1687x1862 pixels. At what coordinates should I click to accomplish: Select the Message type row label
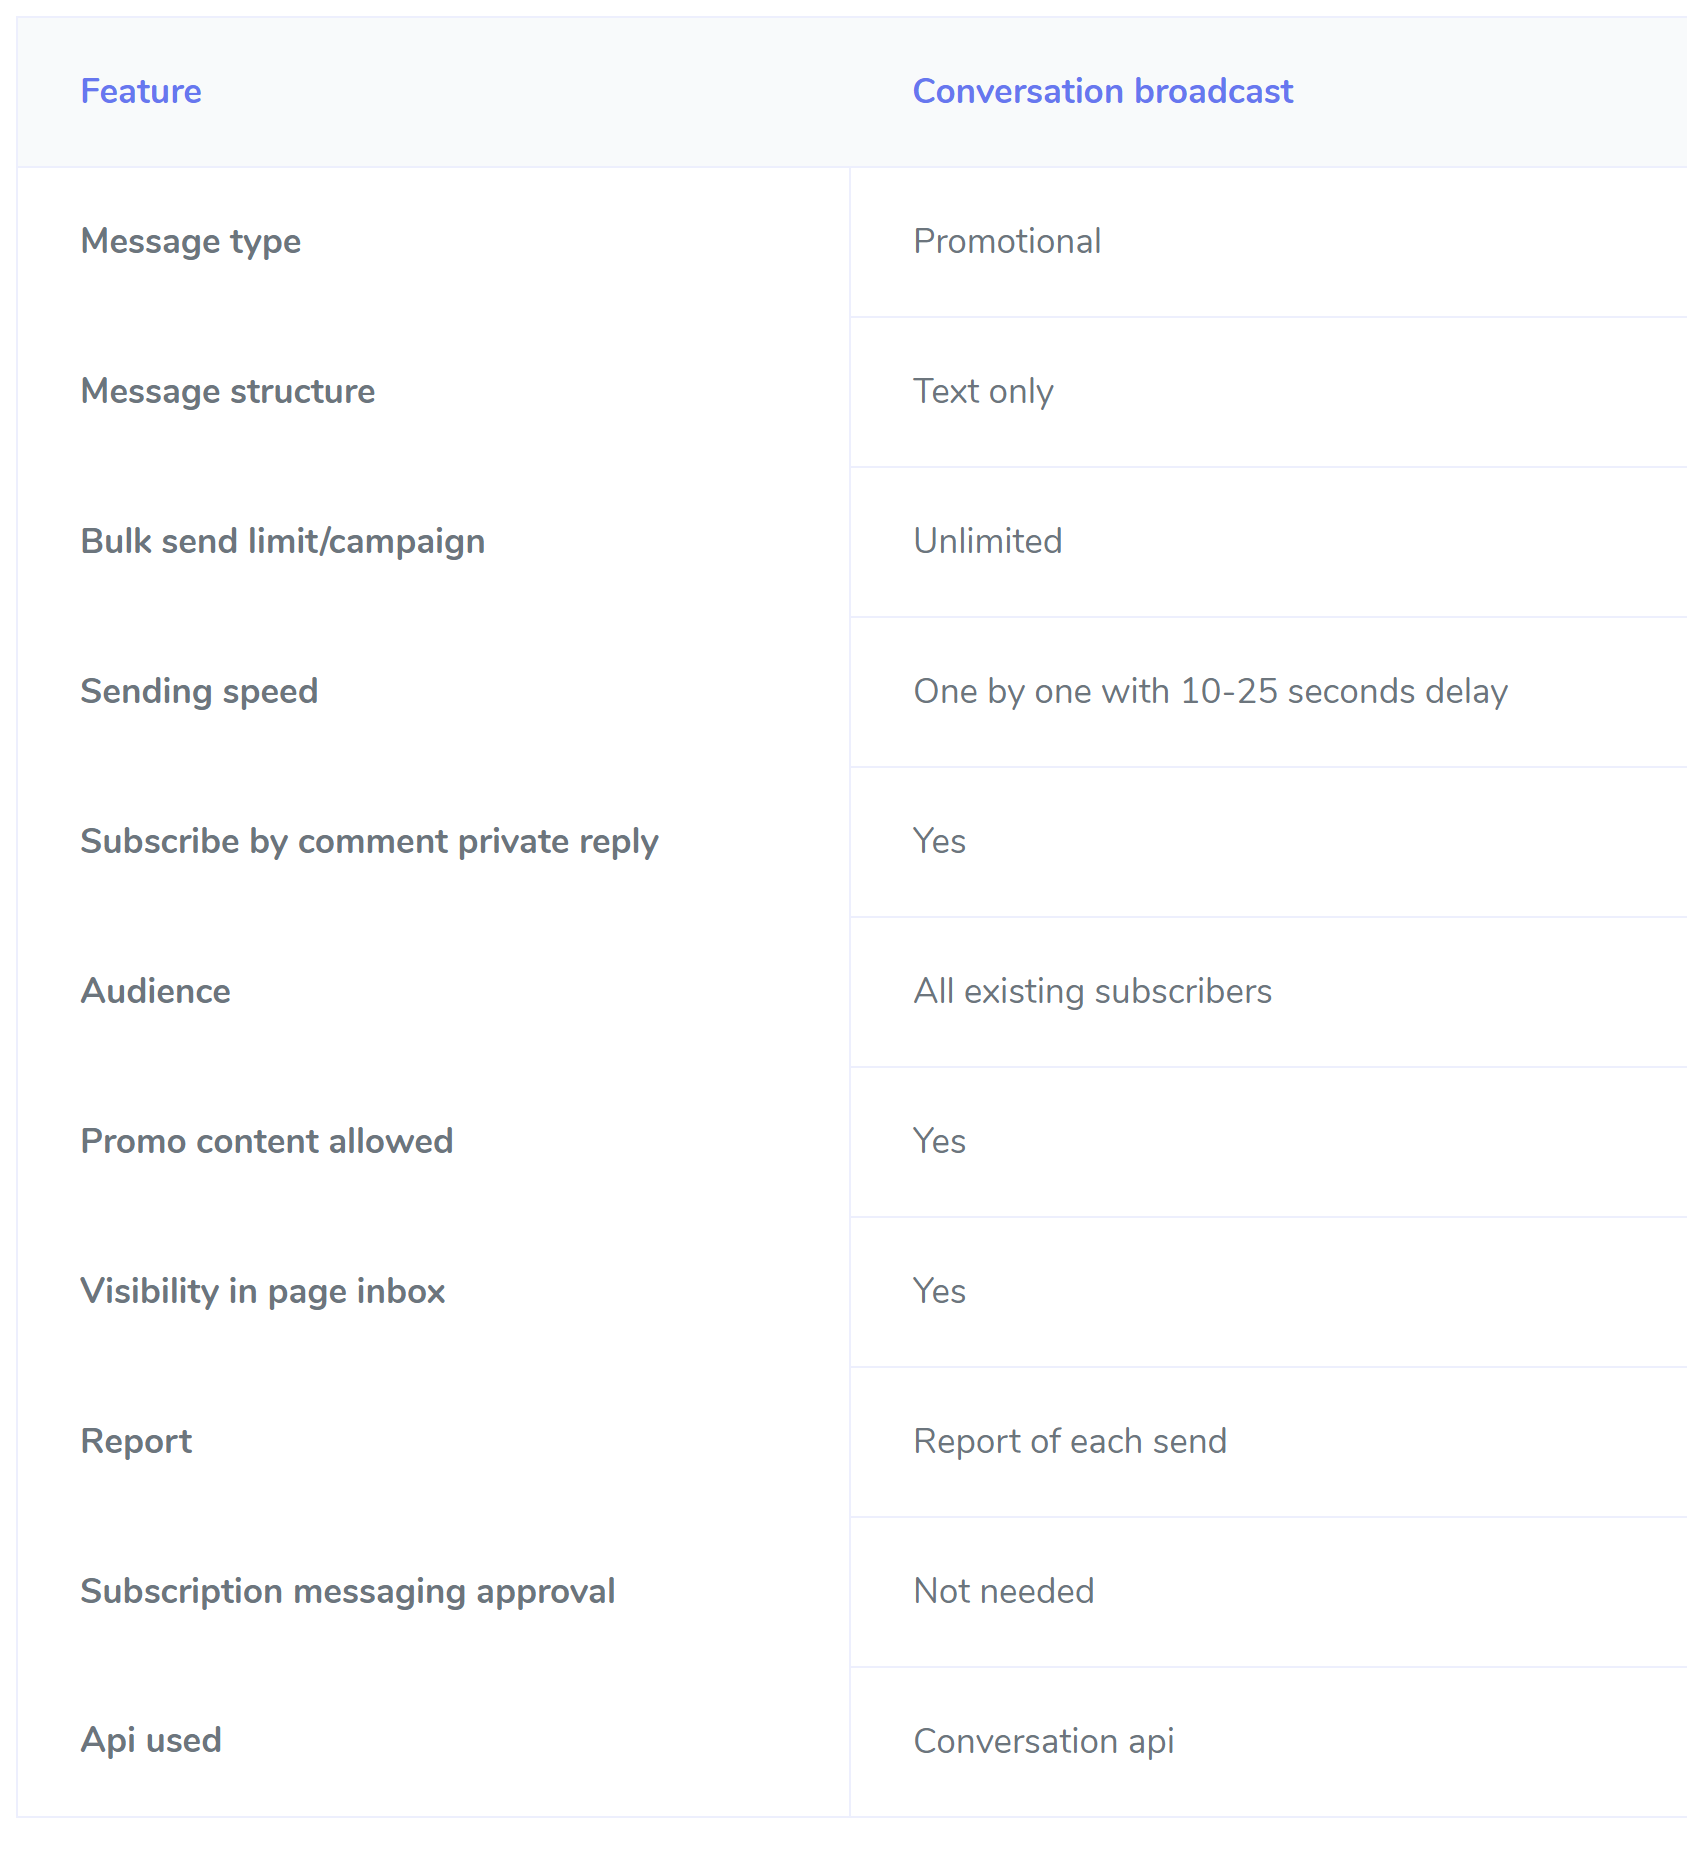tap(191, 241)
